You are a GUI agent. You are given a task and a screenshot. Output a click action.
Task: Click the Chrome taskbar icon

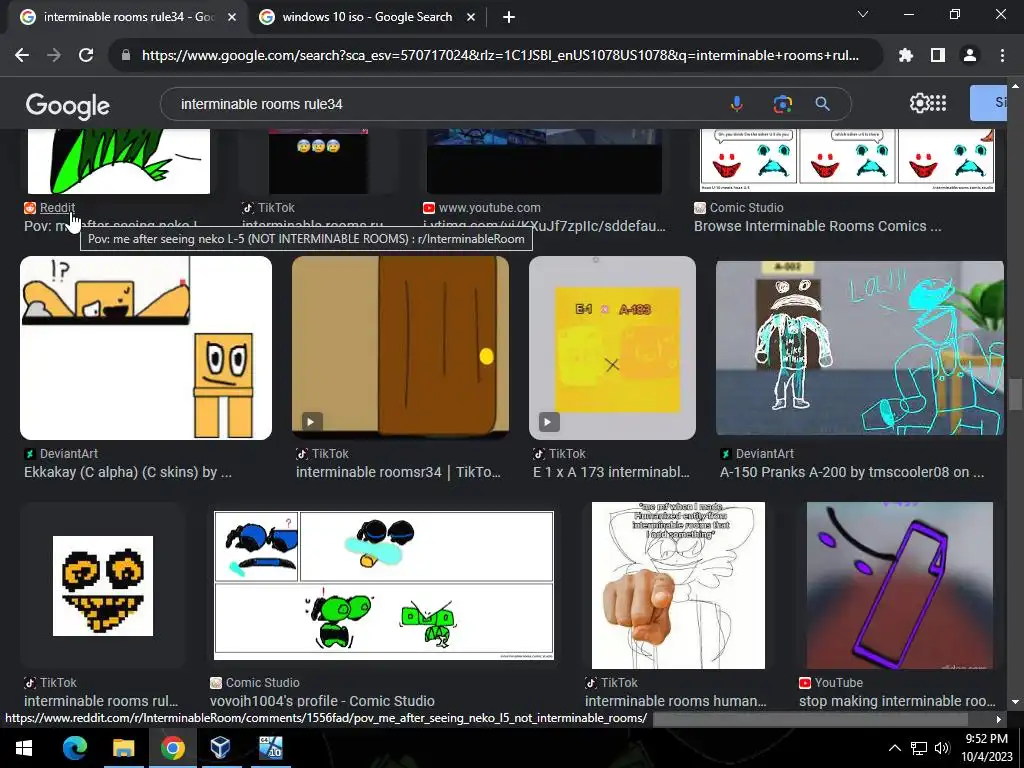pyautogui.click(x=172, y=748)
